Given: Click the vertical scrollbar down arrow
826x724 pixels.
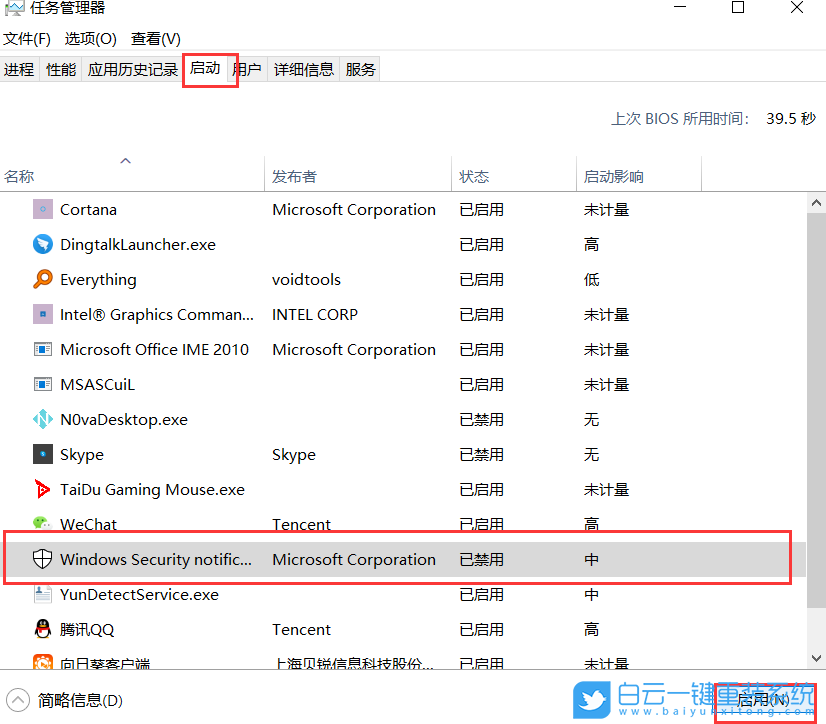Looking at the screenshot, I should 816,659.
